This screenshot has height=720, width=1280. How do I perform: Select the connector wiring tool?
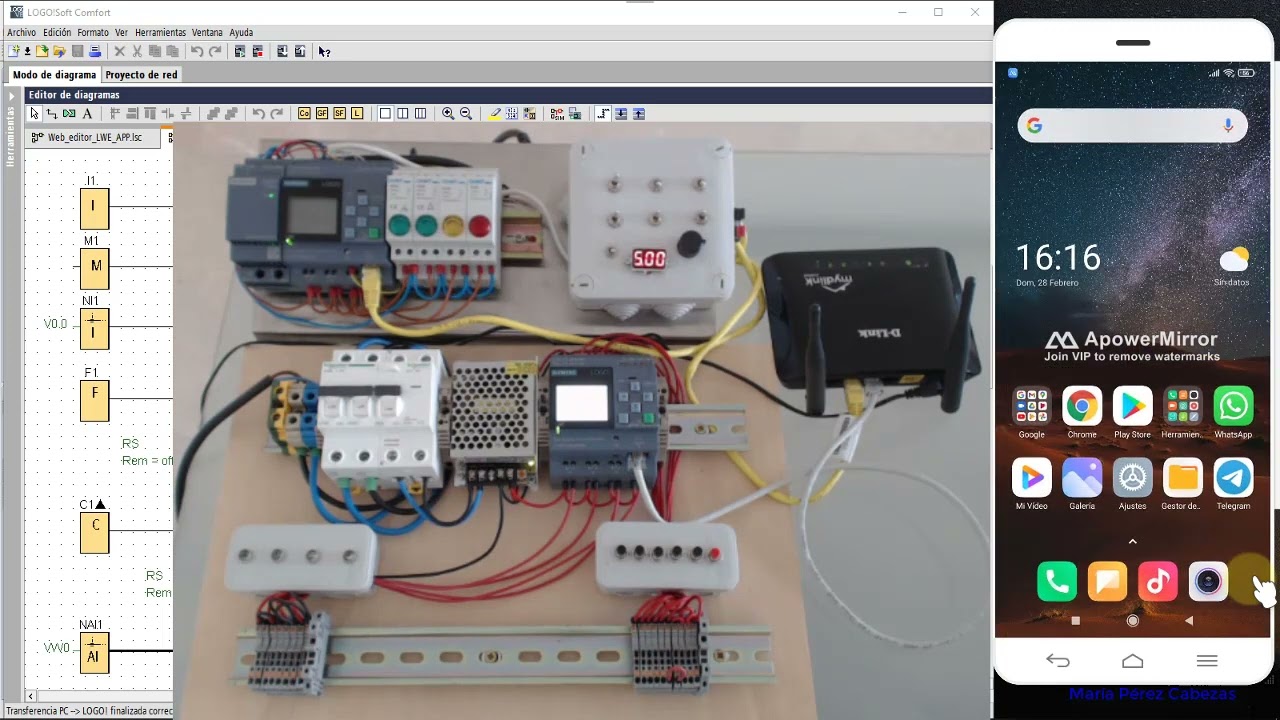tap(51, 114)
